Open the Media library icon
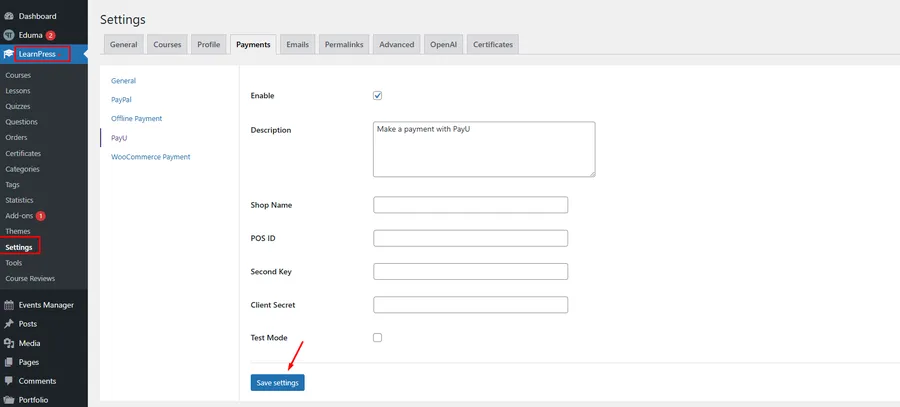This screenshot has height=407, width=900. pyautogui.click(x=9, y=343)
